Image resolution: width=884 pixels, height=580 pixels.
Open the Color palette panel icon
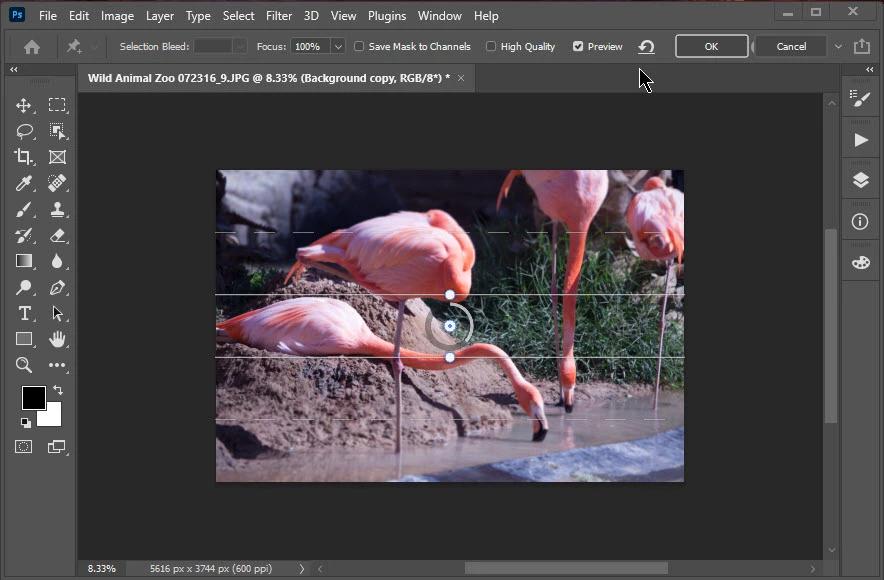coord(860,263)
